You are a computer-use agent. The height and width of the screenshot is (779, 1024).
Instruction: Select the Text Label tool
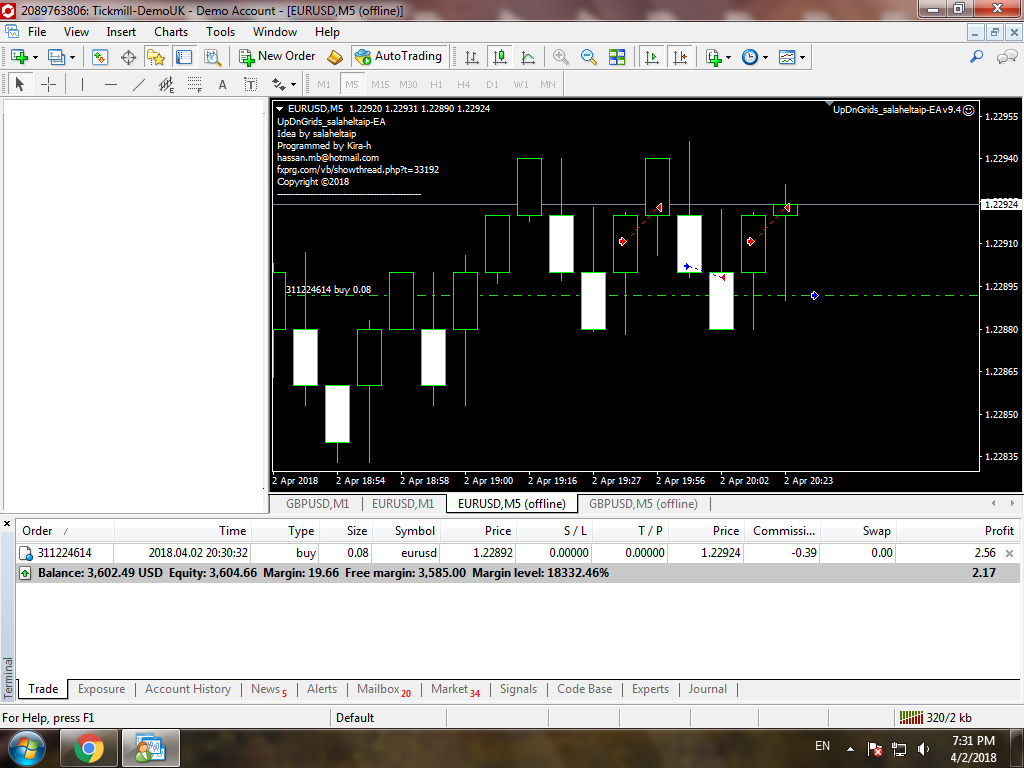click(x=251, y=84)
